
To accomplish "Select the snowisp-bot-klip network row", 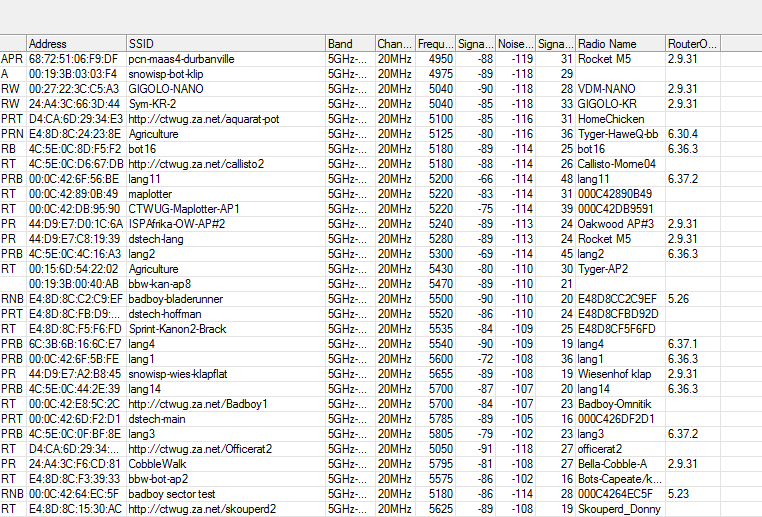I will [172, 74].
